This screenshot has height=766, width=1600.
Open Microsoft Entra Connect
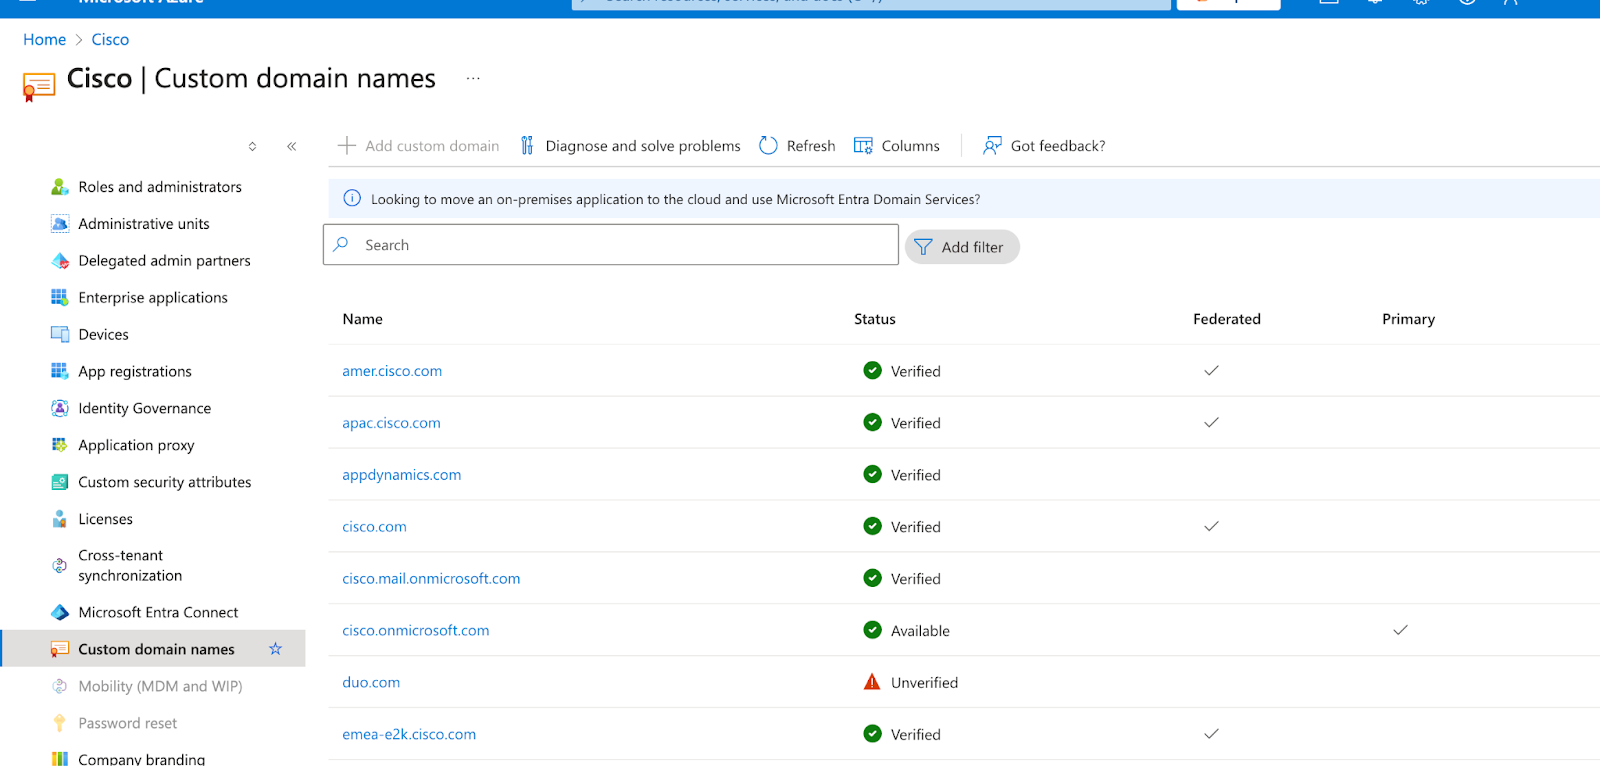pyautogui.click(x=158, y=613)
